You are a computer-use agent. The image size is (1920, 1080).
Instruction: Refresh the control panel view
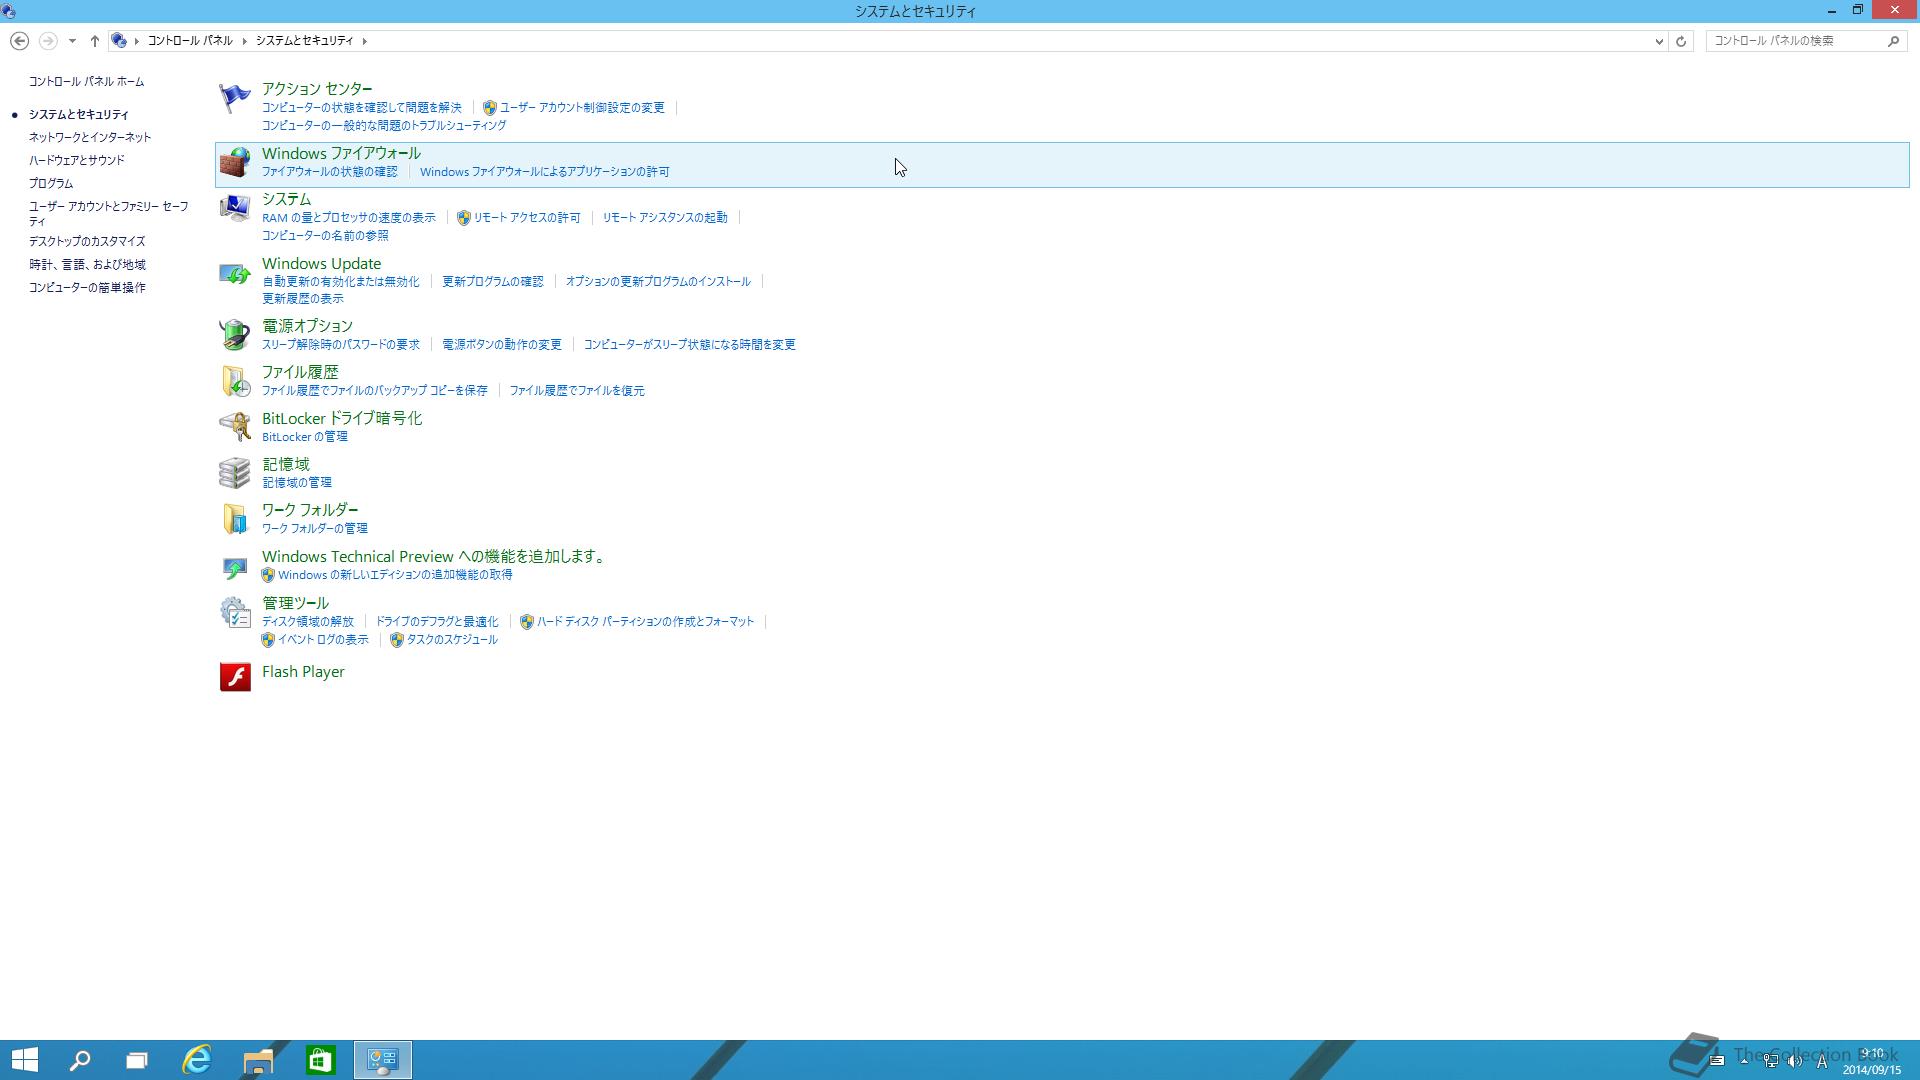(x=1681, y=41)
